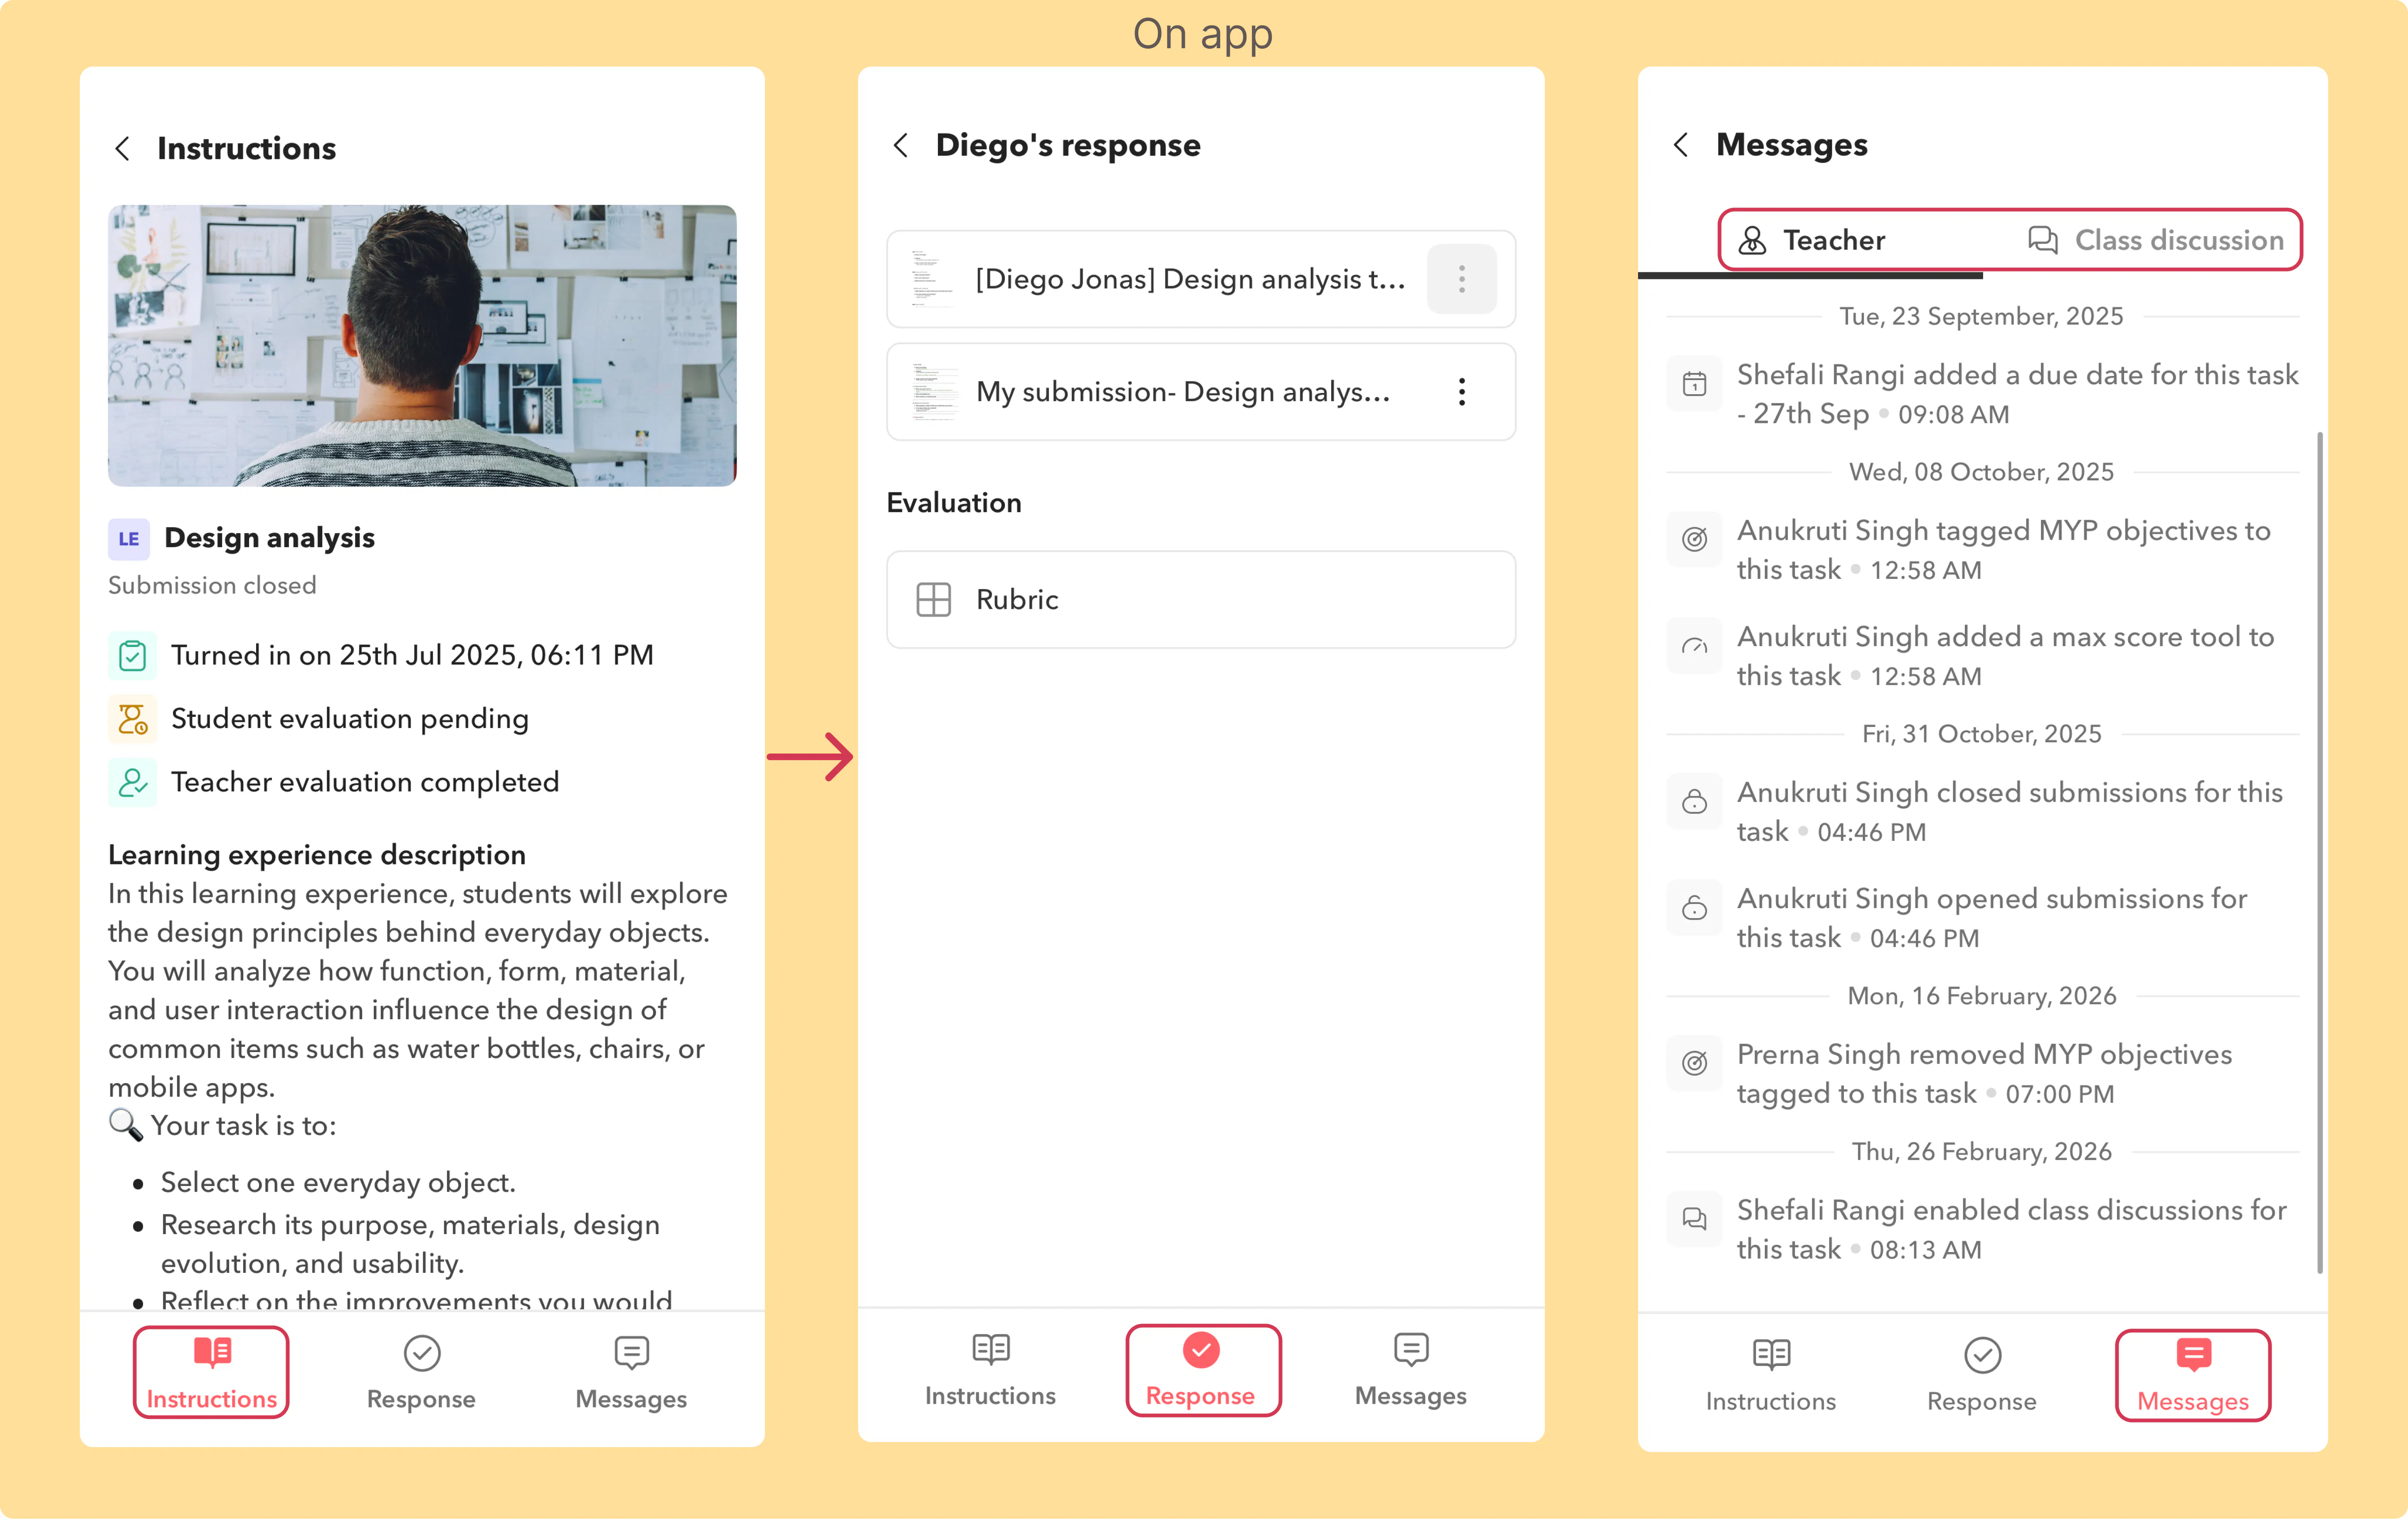Select Messages tab in the Messages screen
This screenshot has height=1519, width=2408.
point(2193,1375)
